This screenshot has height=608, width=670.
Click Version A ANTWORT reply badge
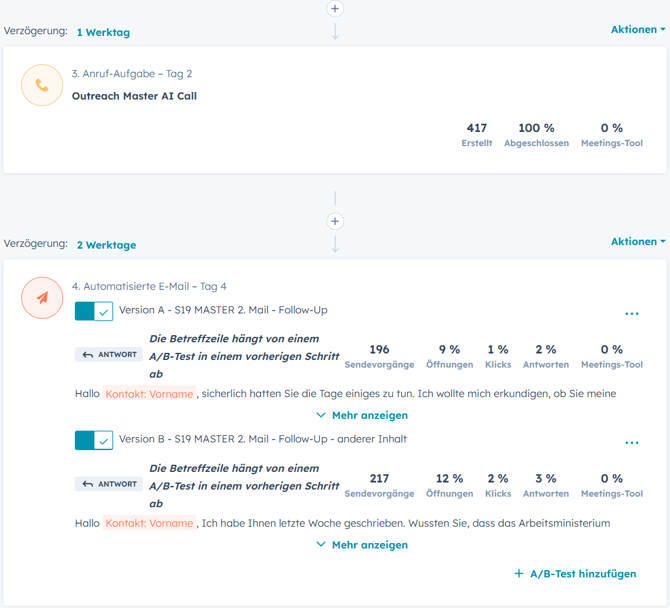coord(109,355)
